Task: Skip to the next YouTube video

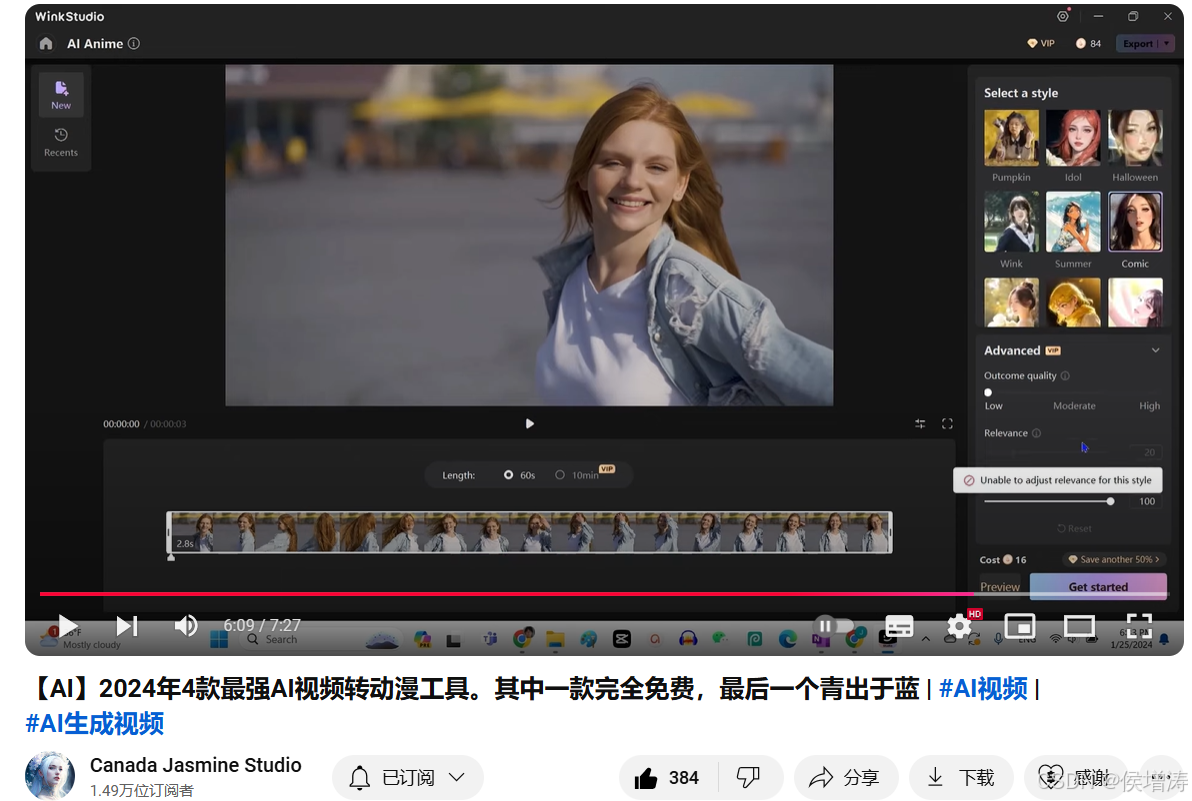Action: (x=127, y=626)
